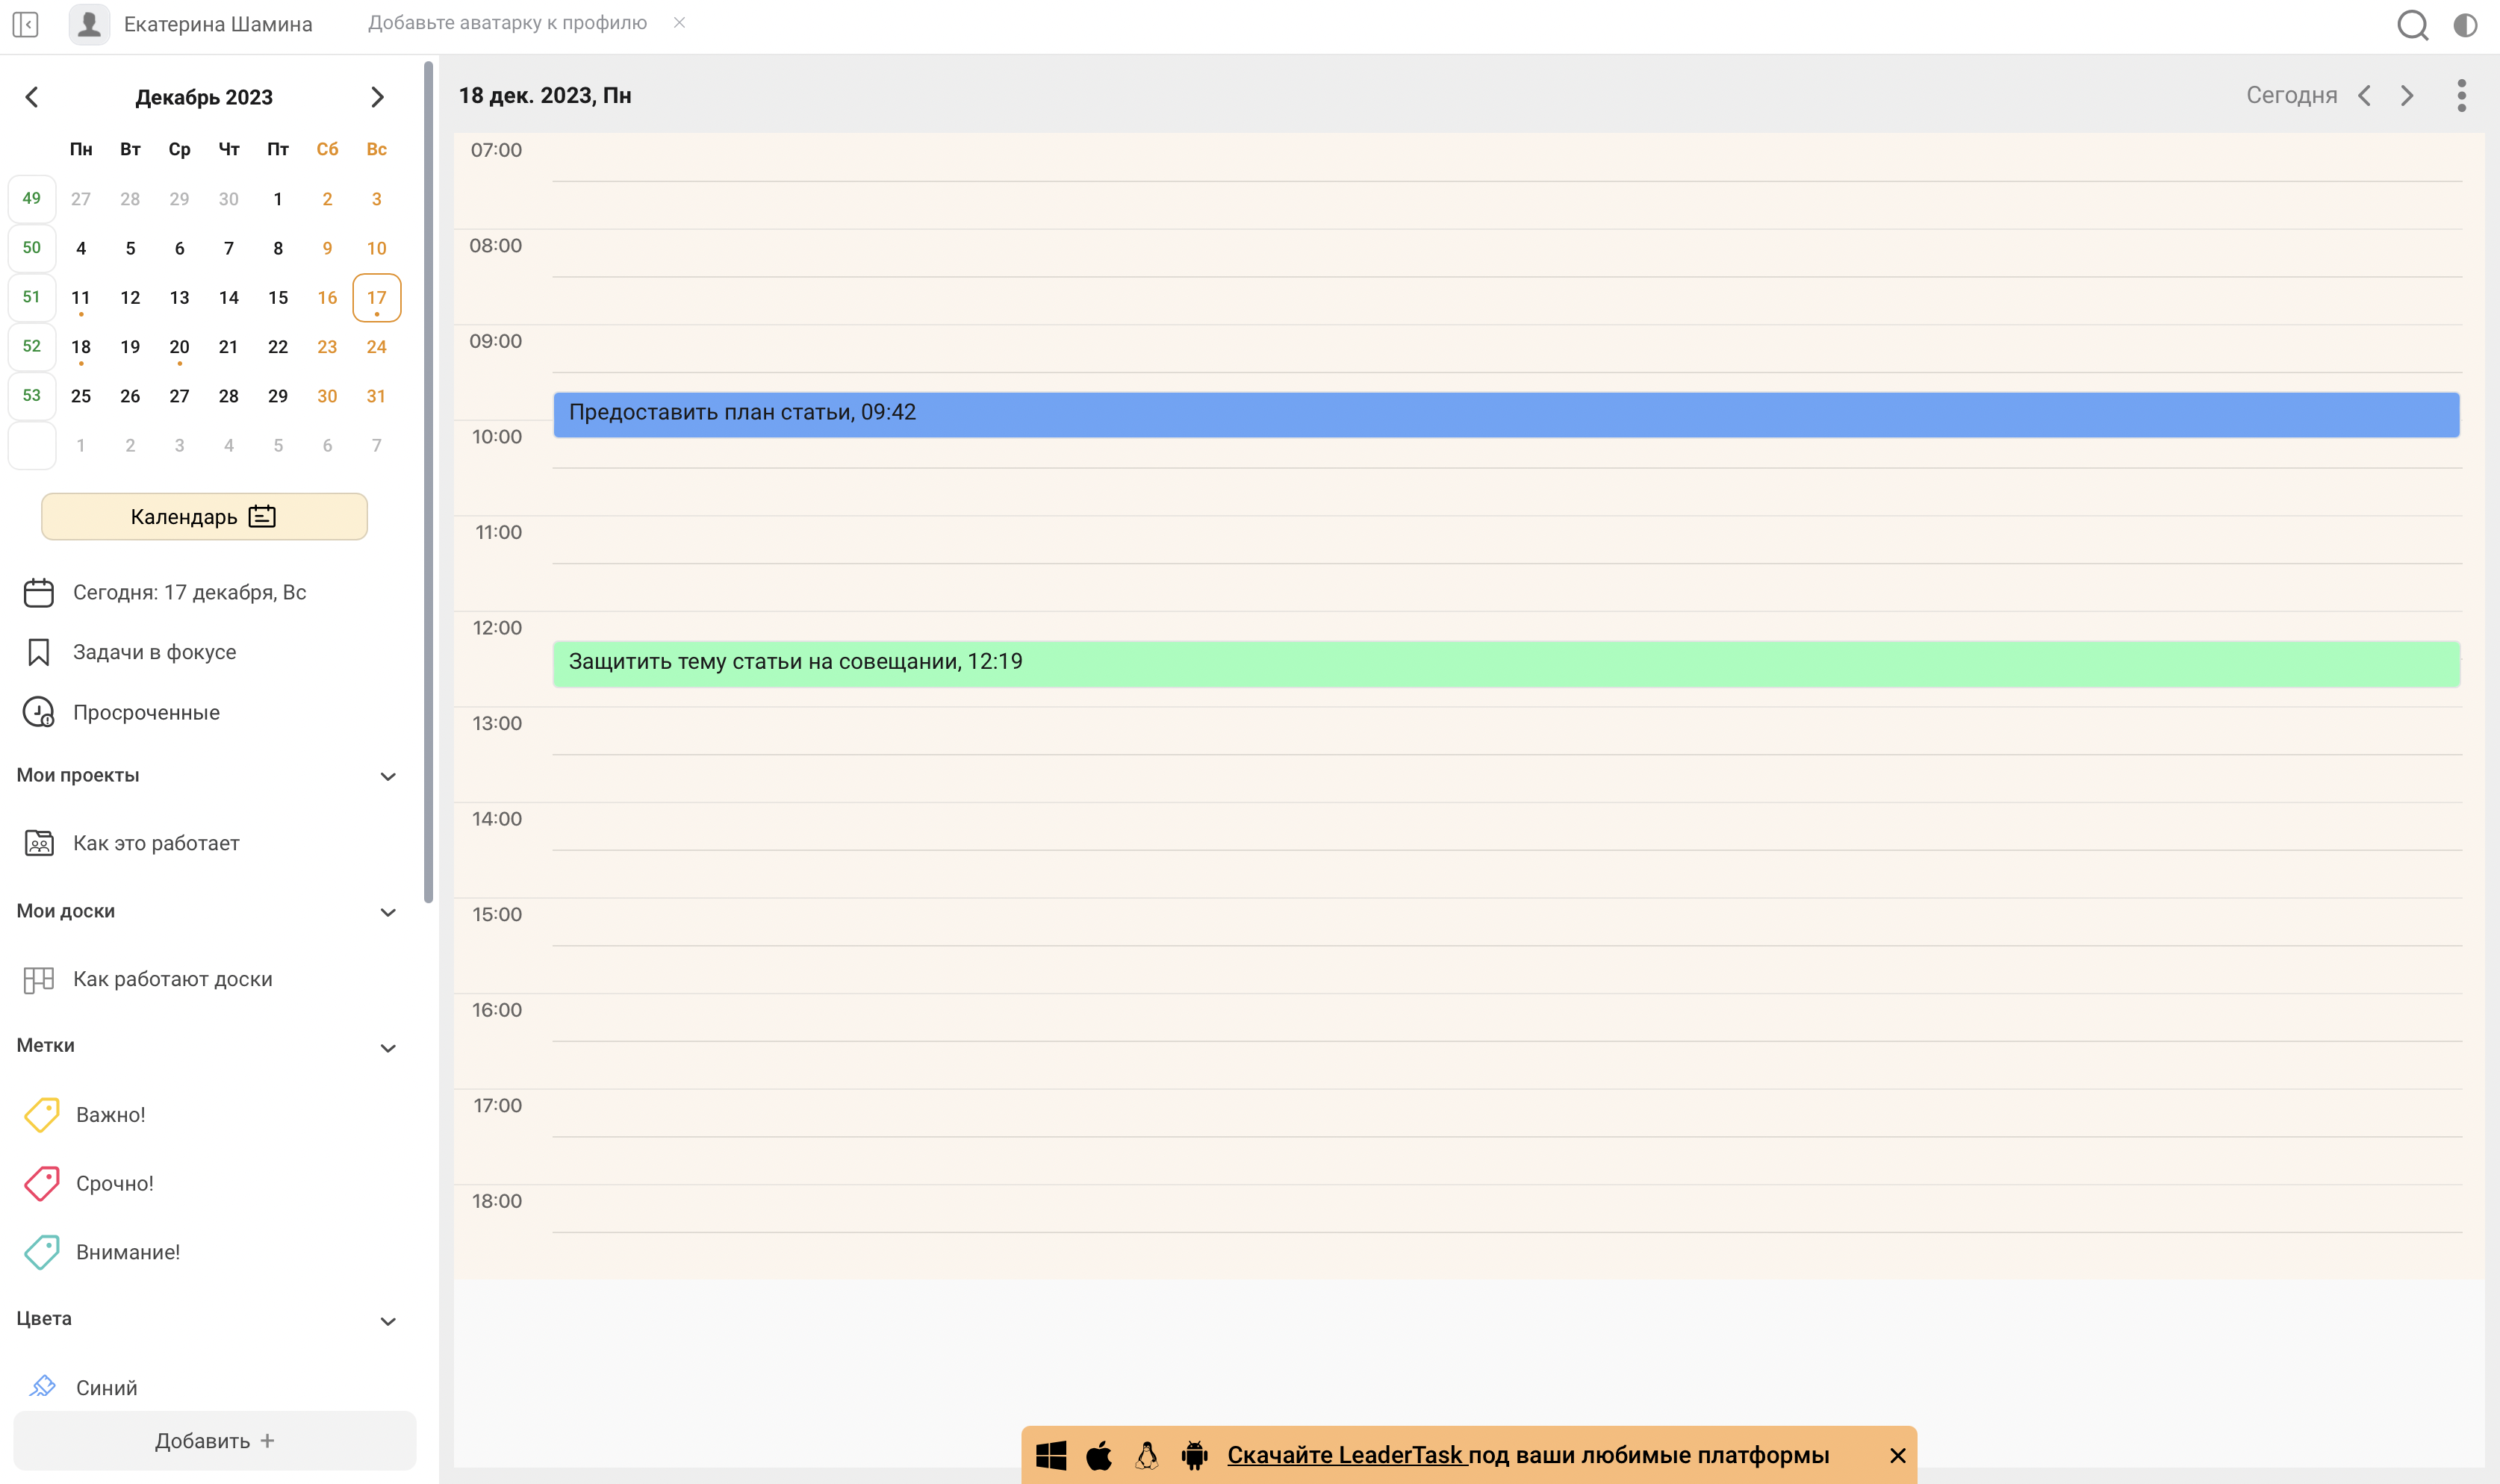Open search with the magnifier icon

pyautogui.click(x=2412, y=25)
